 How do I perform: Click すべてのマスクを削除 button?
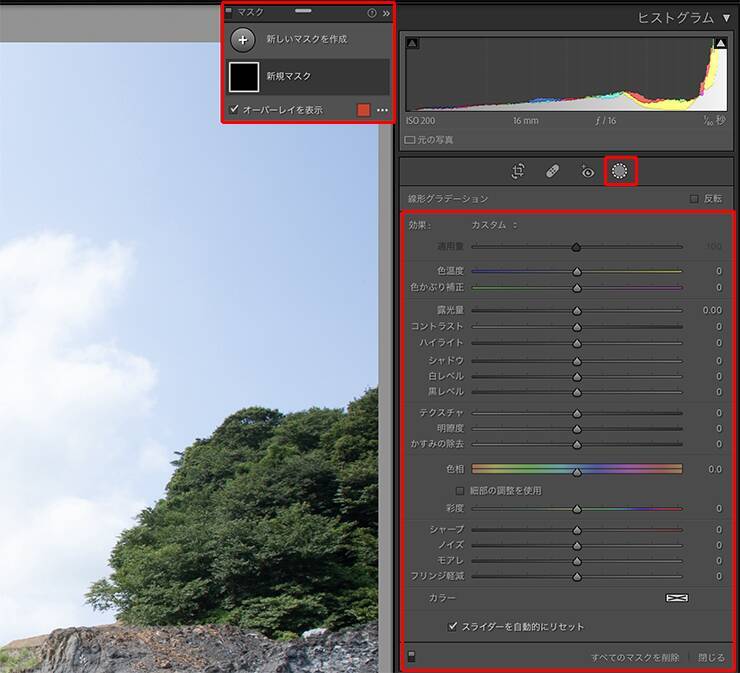[634, 657]
